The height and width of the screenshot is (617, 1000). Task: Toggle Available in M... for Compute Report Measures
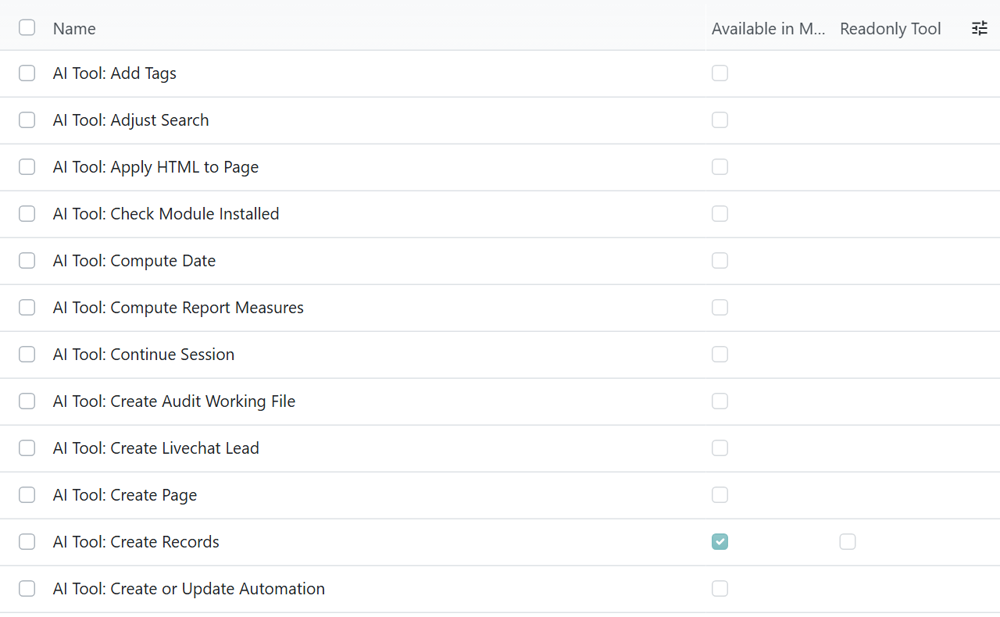[719, 308]
